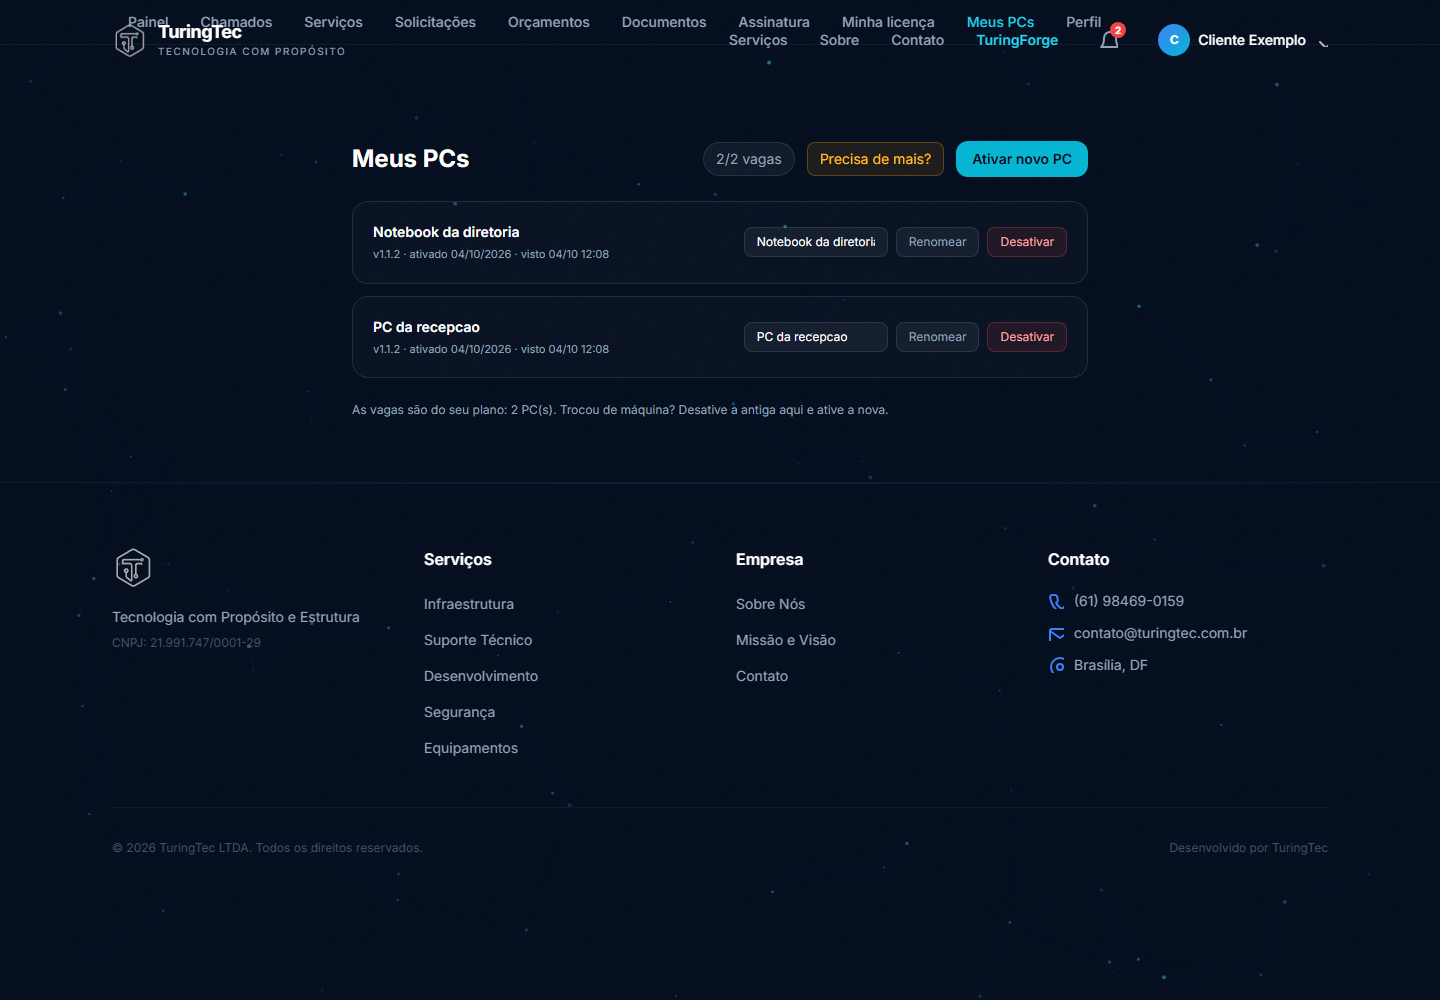Screen dimensions: 1440x1000
Task: Open the Sobre navigation link
Action: point(839,40)
